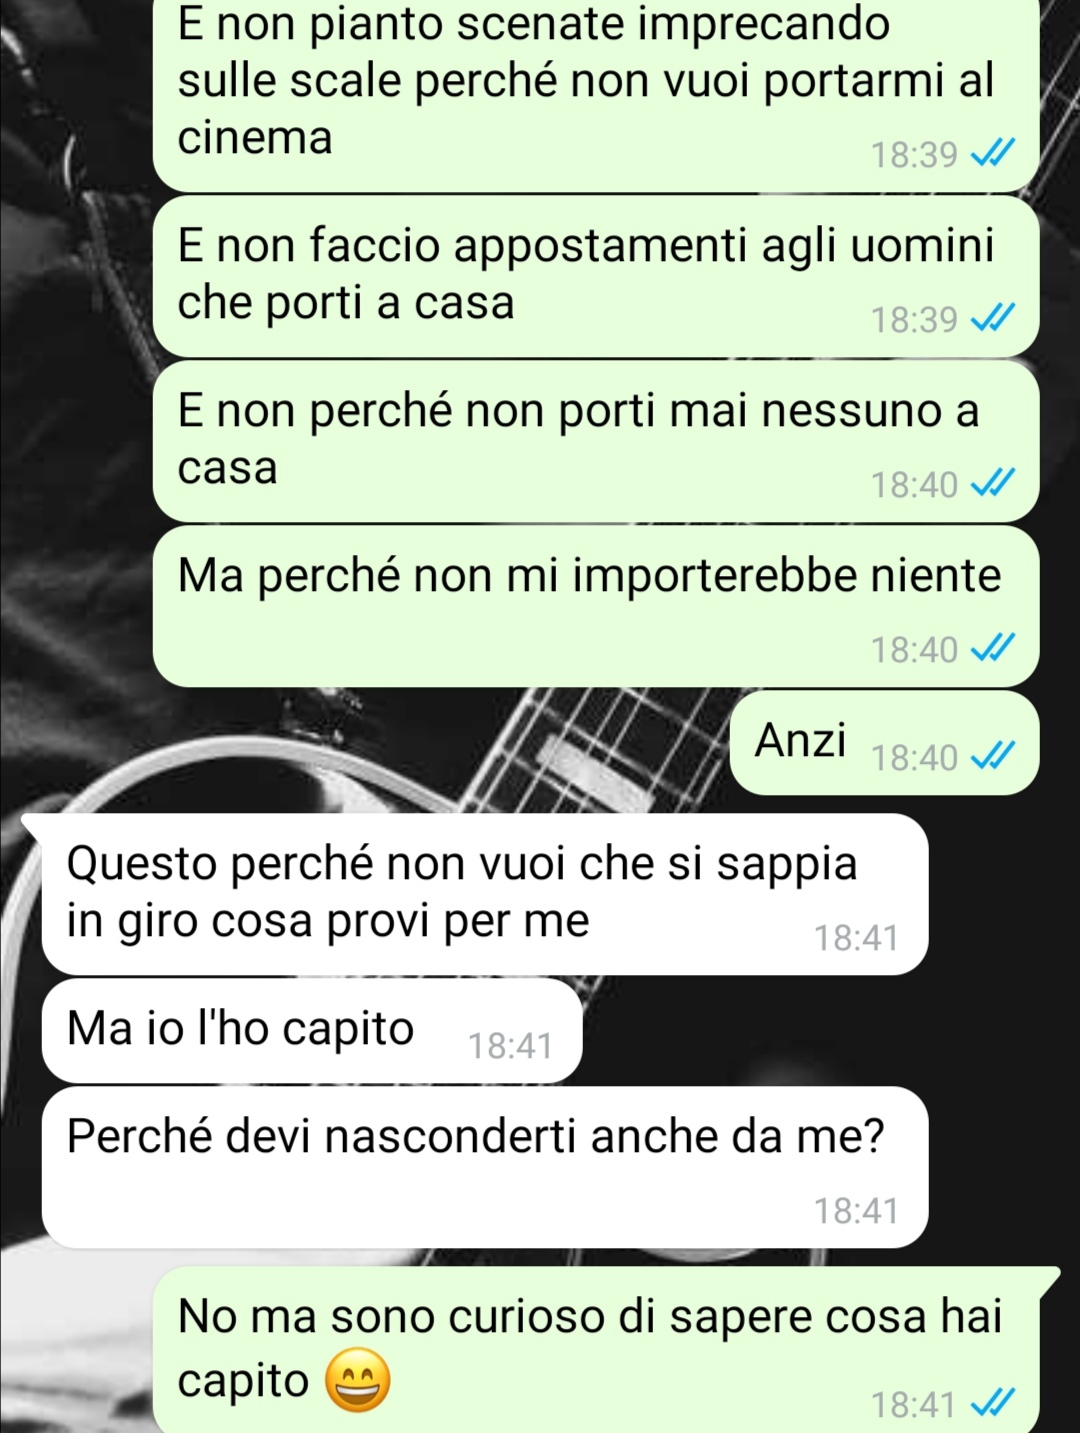Tap the read-receipt checkmarks on the cinema message
Screen dimensions: 1080x1433
tap(993, 154)
